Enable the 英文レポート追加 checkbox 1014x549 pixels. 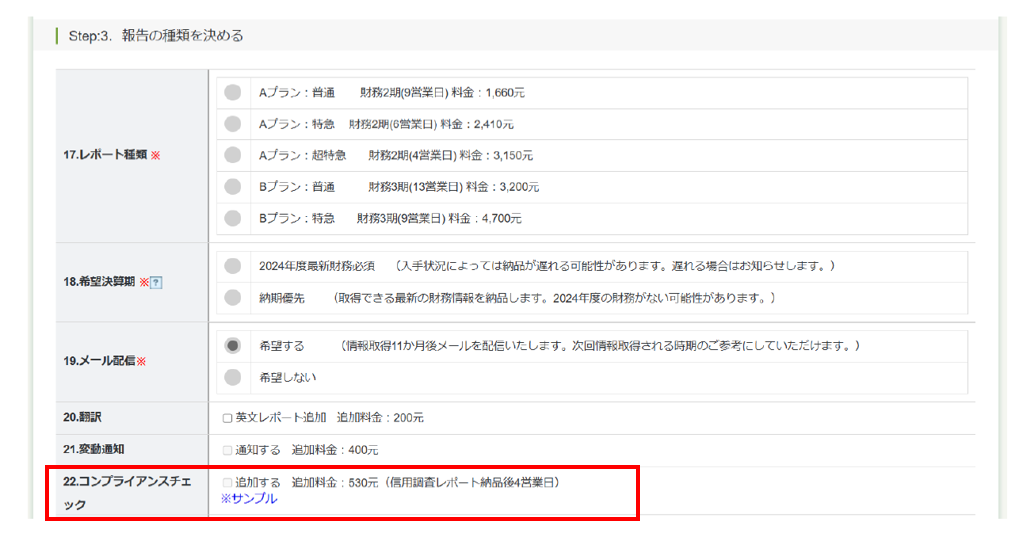coord(228,418)
